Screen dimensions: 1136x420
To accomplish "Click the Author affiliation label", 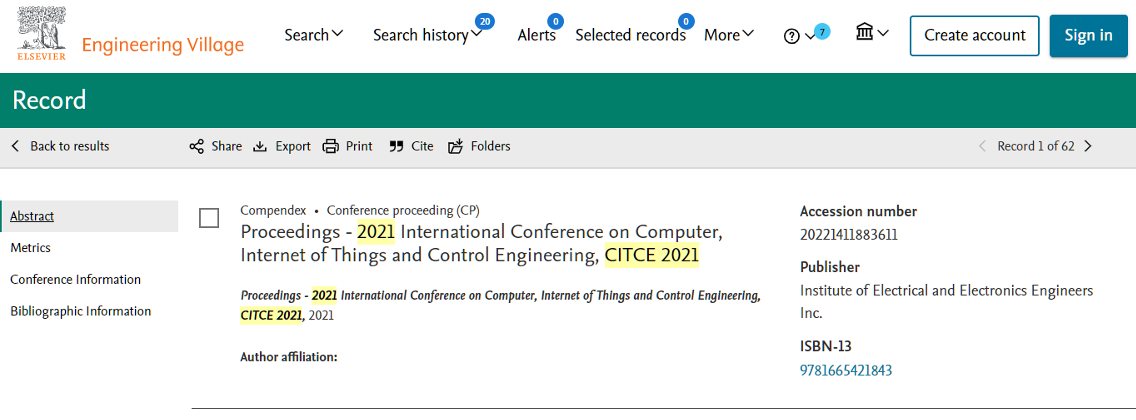I will tap(289, 357).
